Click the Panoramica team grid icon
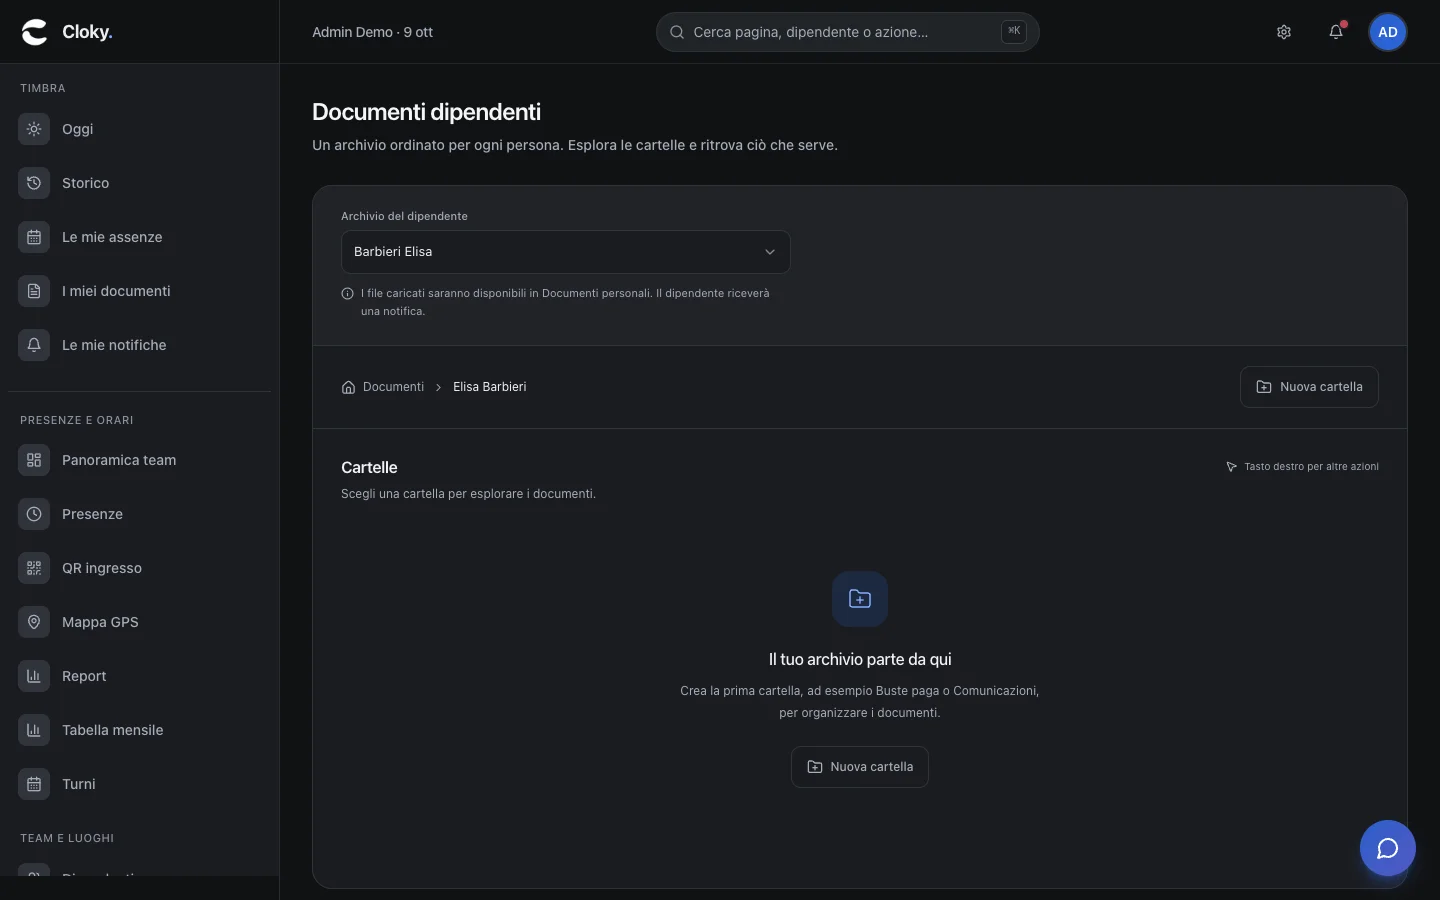This screenshot has height=900, width=1440. [34, 460]
